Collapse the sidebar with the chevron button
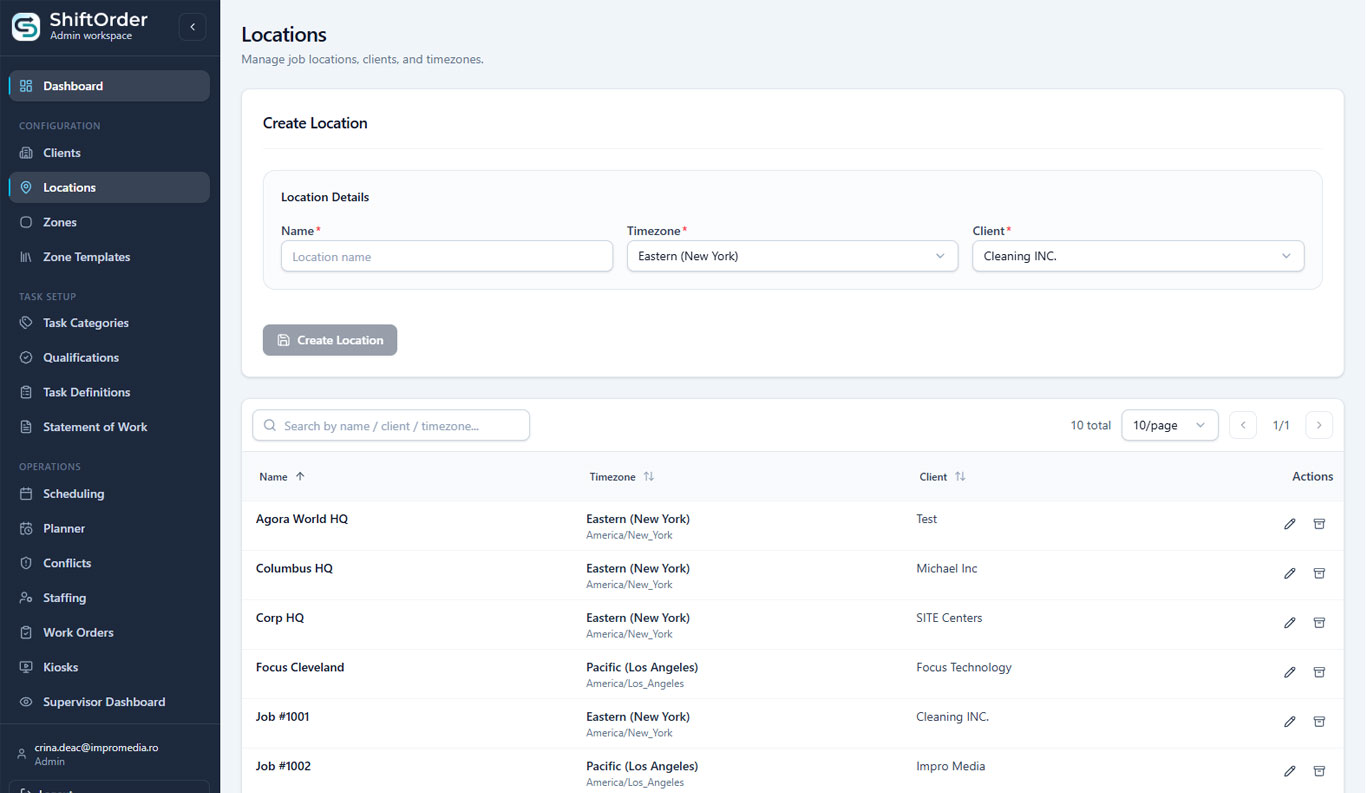This screenshot has width=1366, height=793. click(x=192, y=27)
